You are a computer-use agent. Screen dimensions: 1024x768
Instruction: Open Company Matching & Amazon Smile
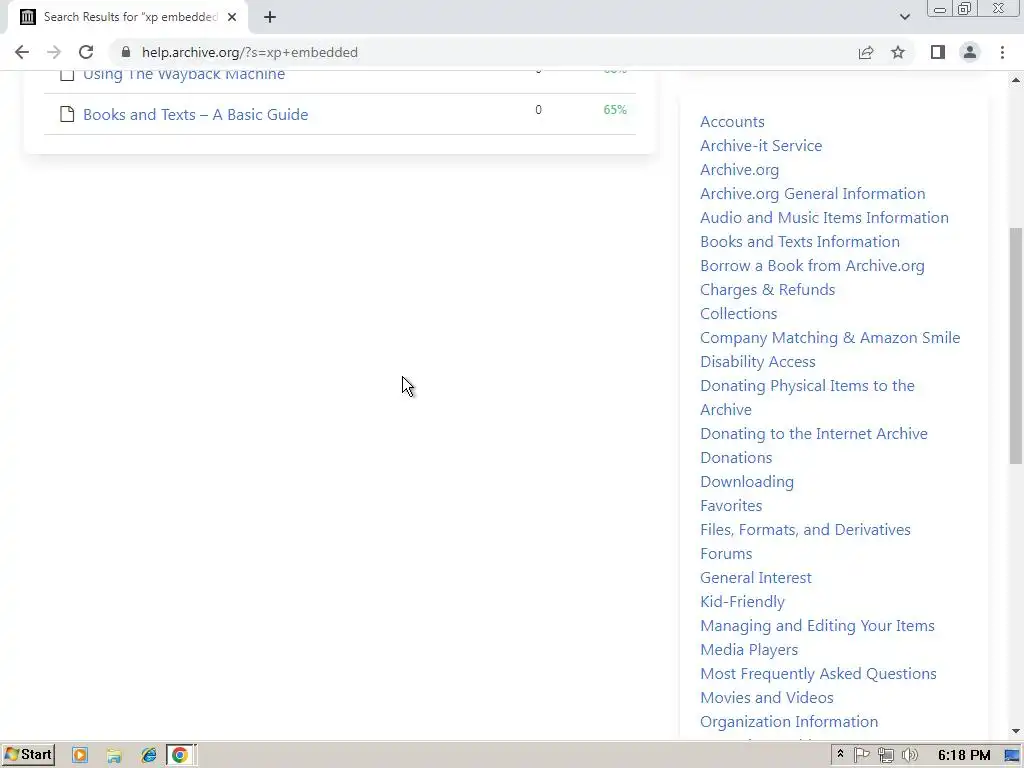(830, 338)
